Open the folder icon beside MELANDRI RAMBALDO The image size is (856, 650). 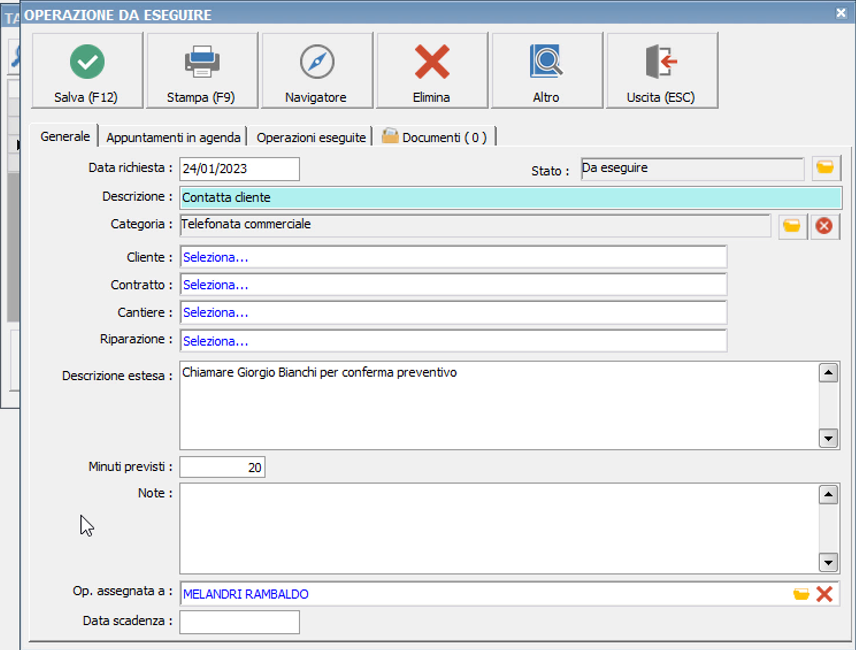[x=801, y=594]
